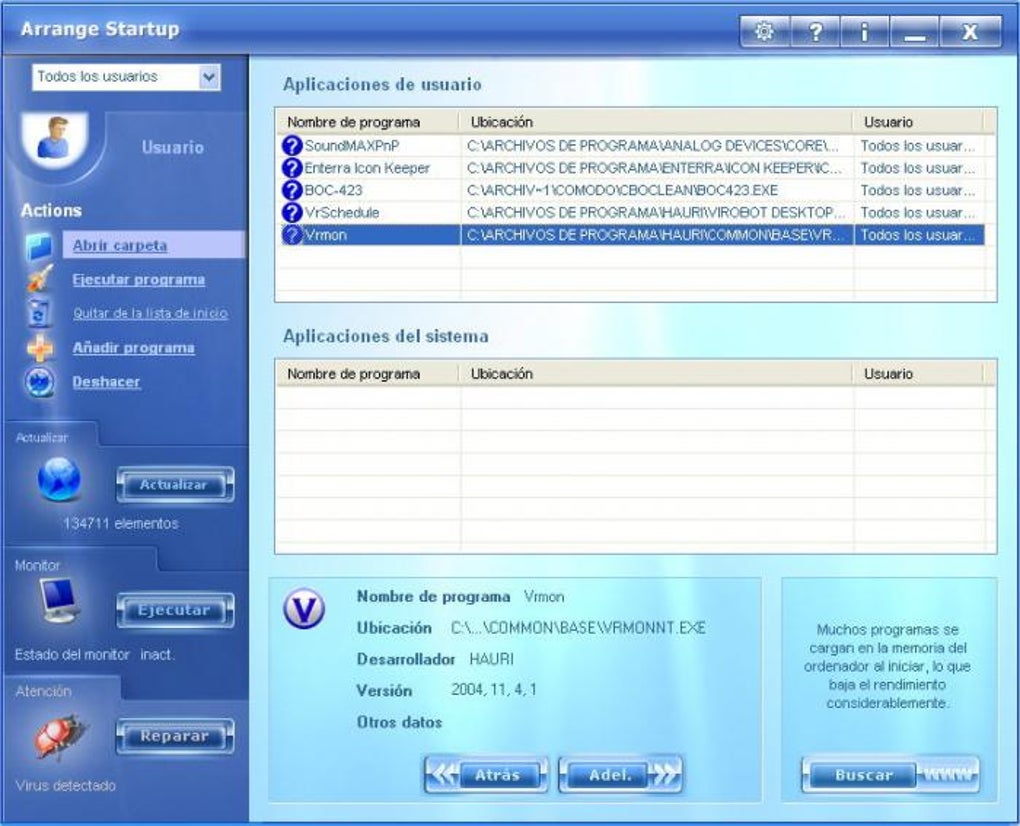
Task: Click the question icon of SoundMAXPnP row
Action: coord(292,146)
